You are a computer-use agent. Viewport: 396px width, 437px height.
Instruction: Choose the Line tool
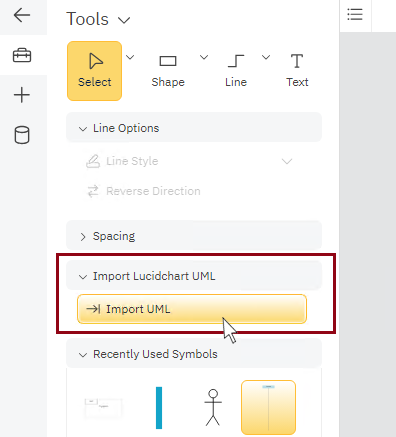point(236,71)
